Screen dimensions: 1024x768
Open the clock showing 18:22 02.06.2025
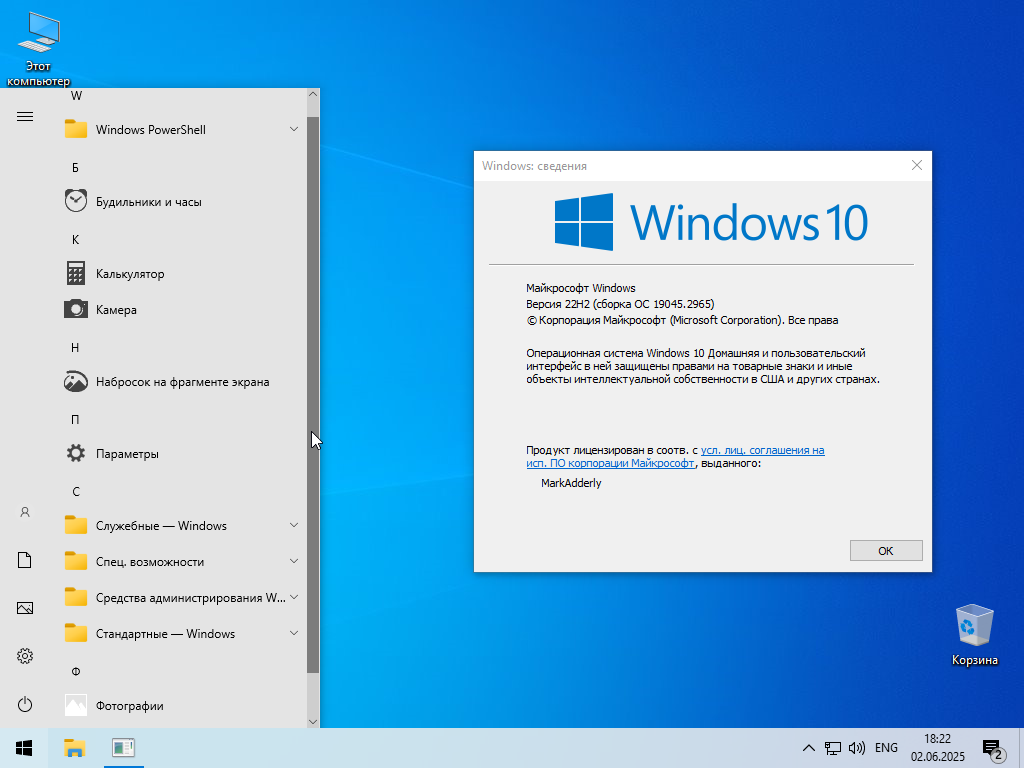938,748
